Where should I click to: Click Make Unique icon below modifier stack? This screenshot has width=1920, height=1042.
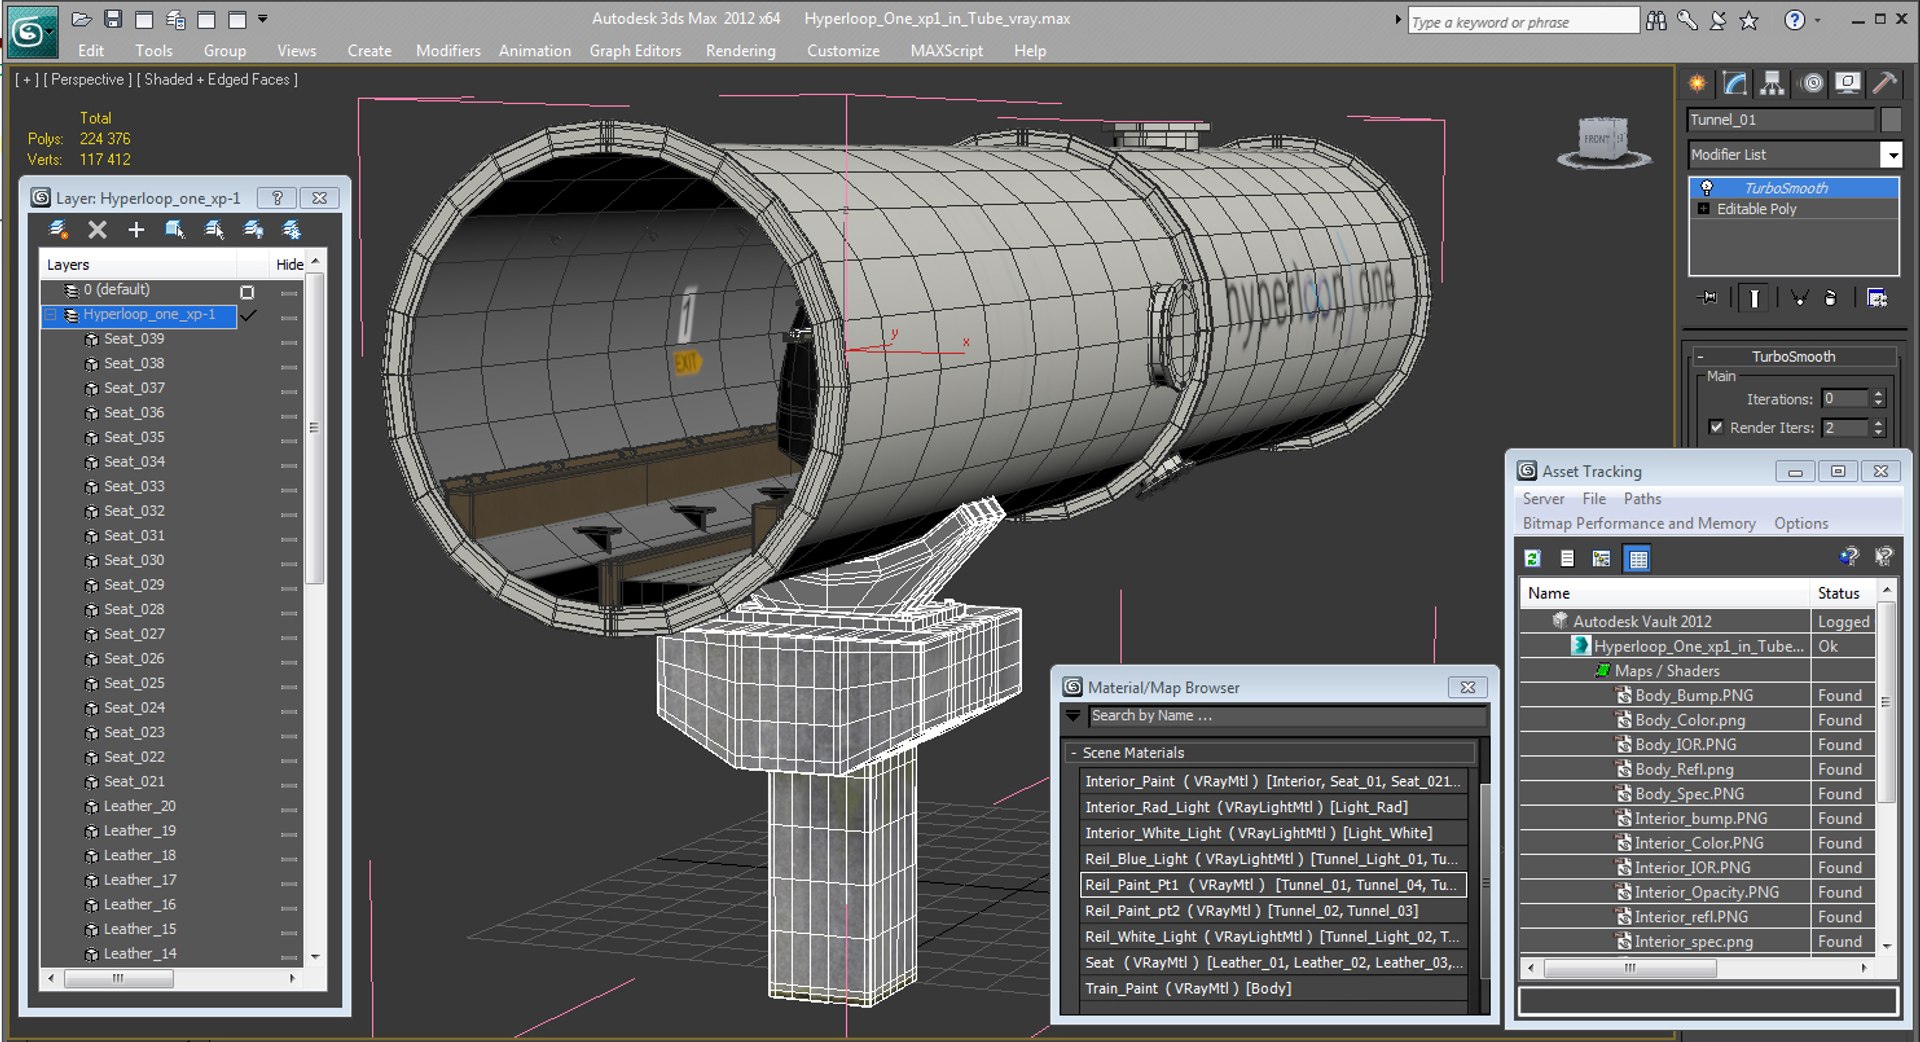coord(1799,298)
